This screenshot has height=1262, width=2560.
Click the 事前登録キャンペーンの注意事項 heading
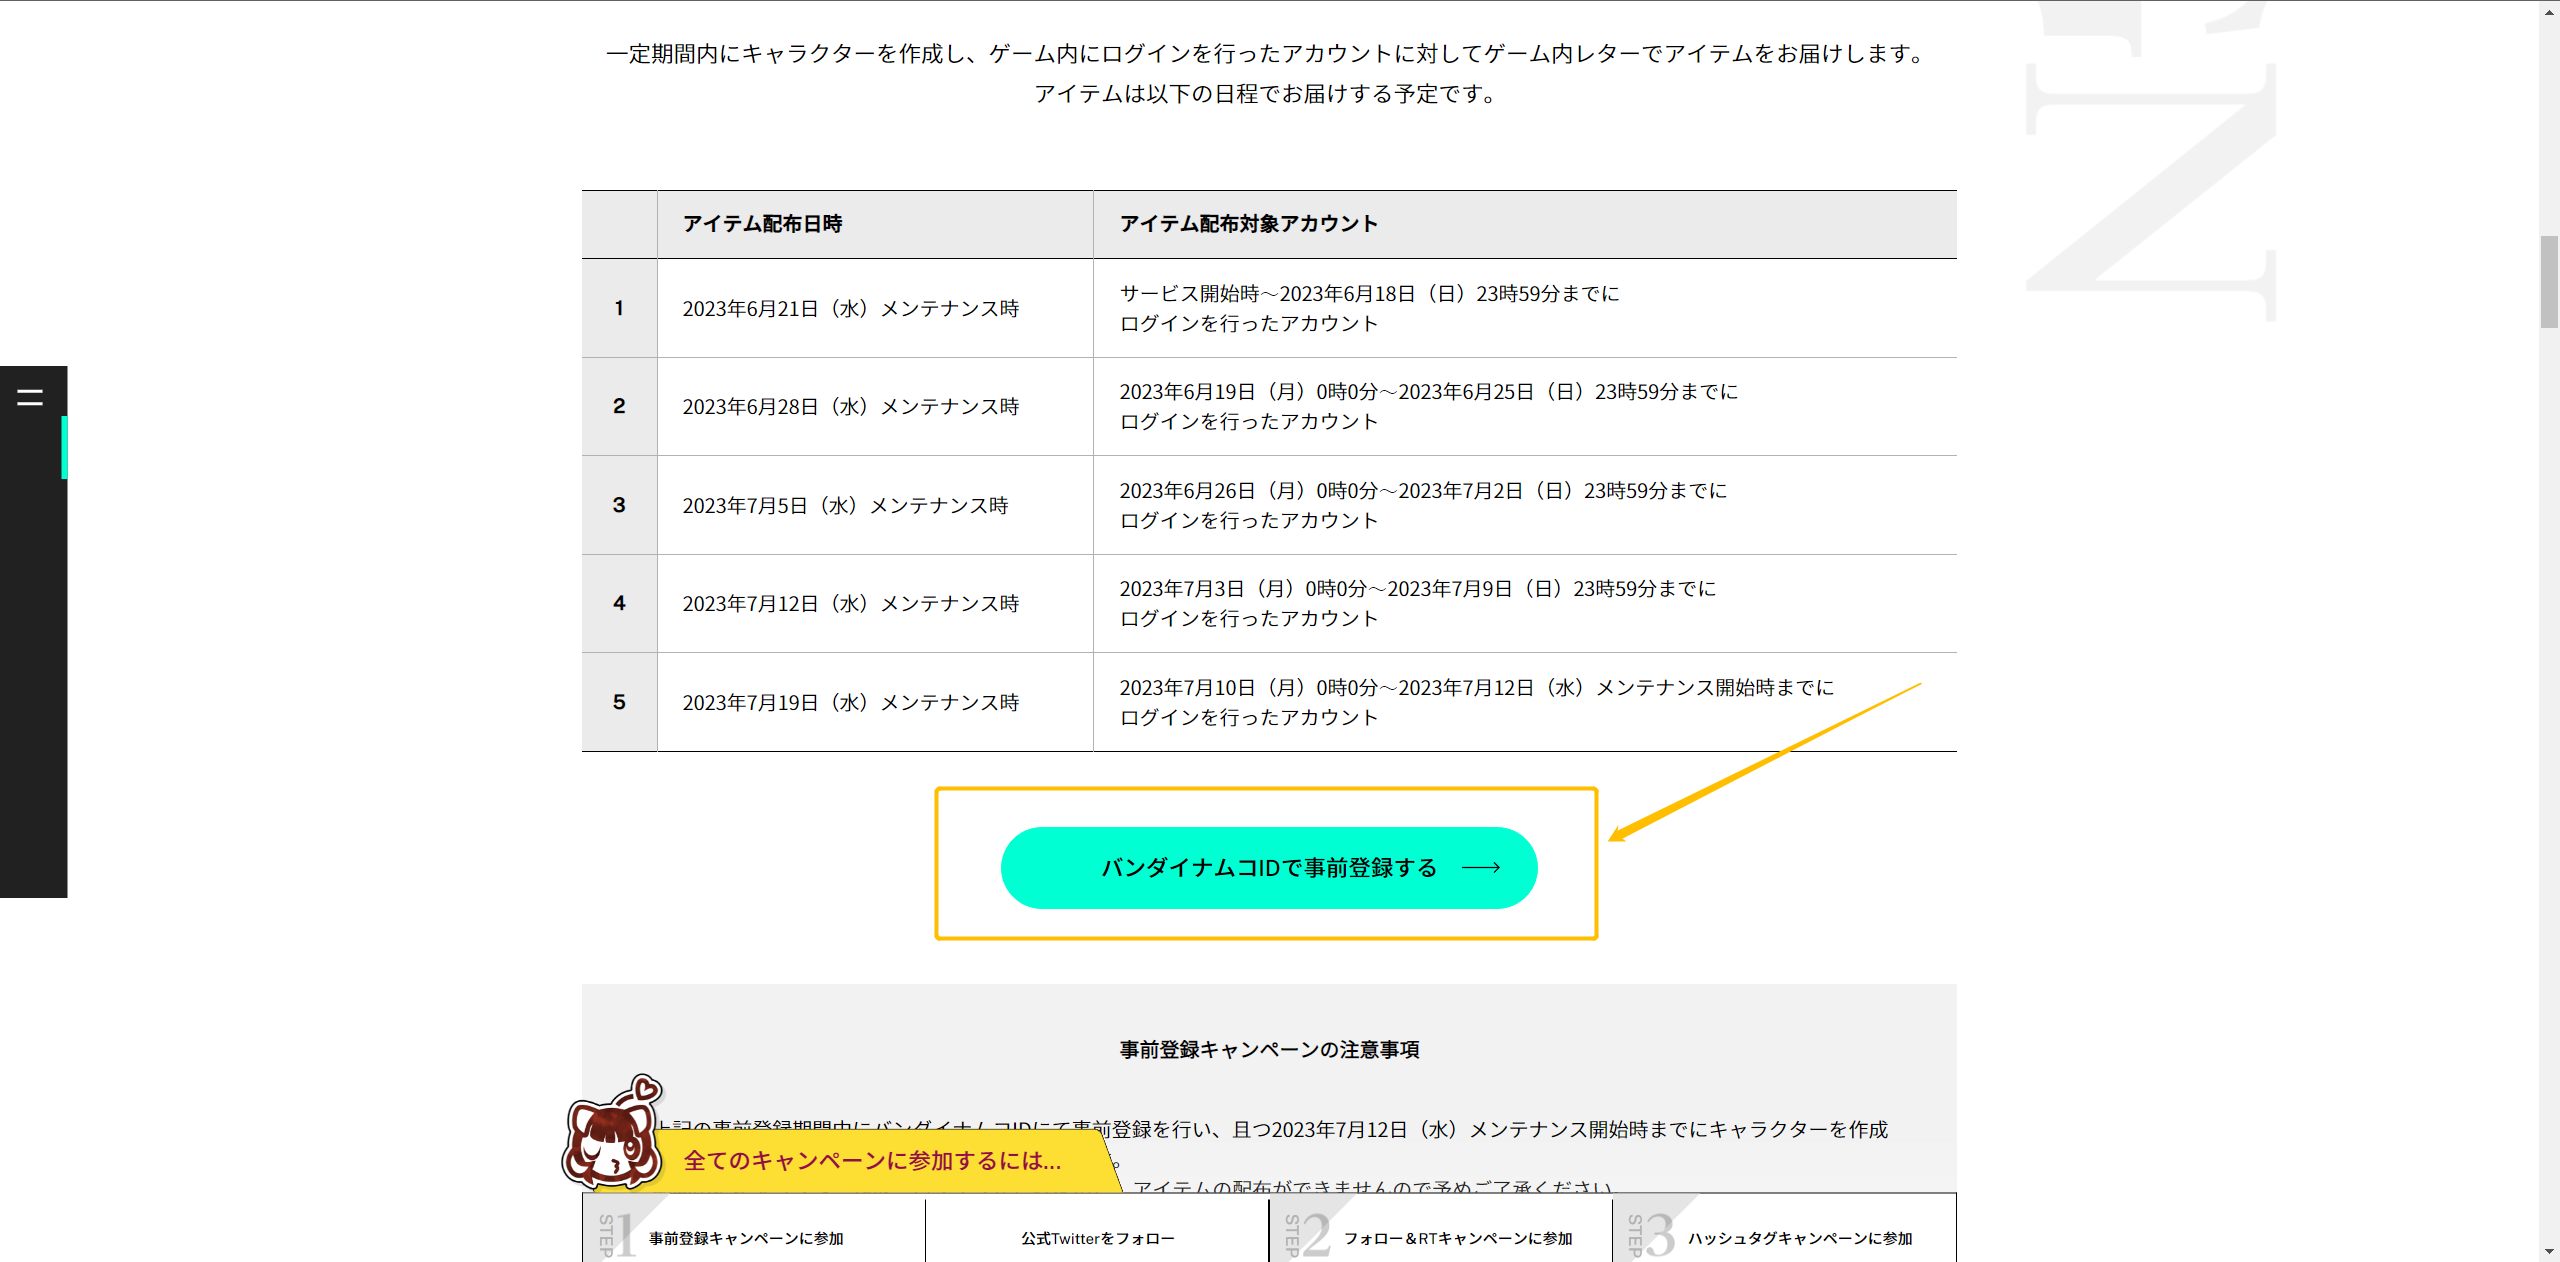1269,1050
